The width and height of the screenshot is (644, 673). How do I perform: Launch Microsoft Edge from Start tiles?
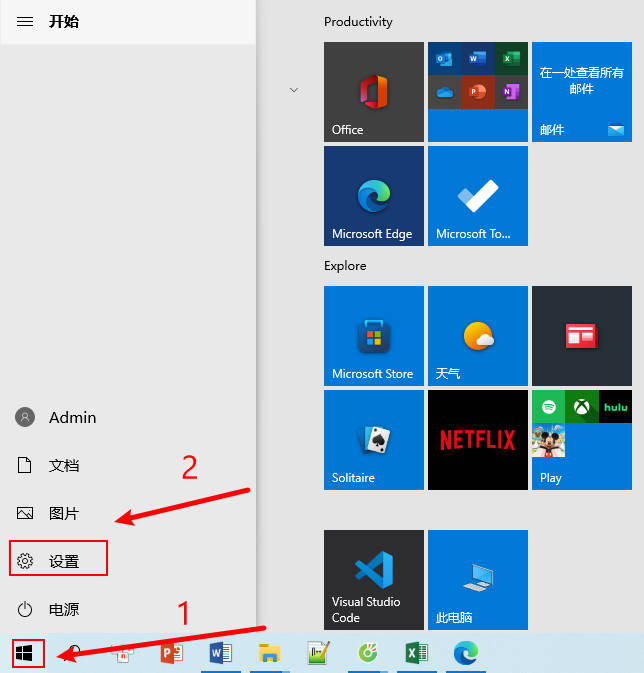click(x=373, y=196)
